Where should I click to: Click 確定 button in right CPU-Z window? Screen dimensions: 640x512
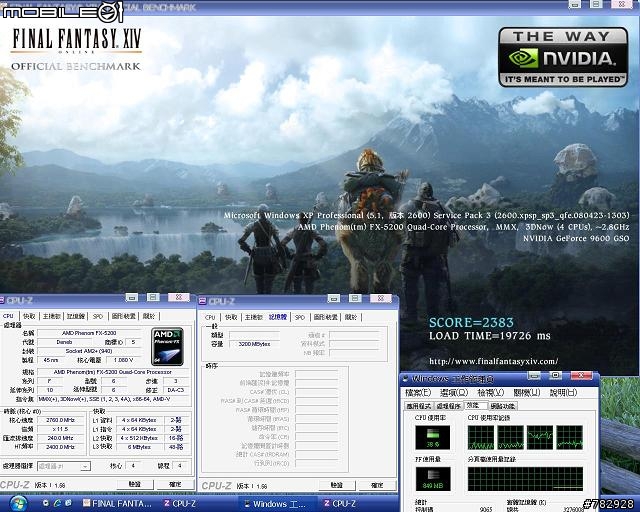pos(377,485)
